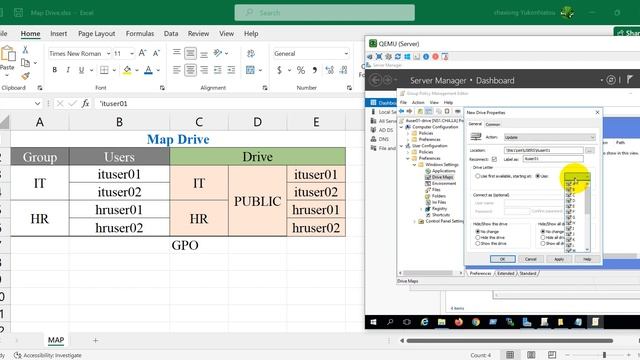Collapse the Computer Configuration tree node

point(402,127)
